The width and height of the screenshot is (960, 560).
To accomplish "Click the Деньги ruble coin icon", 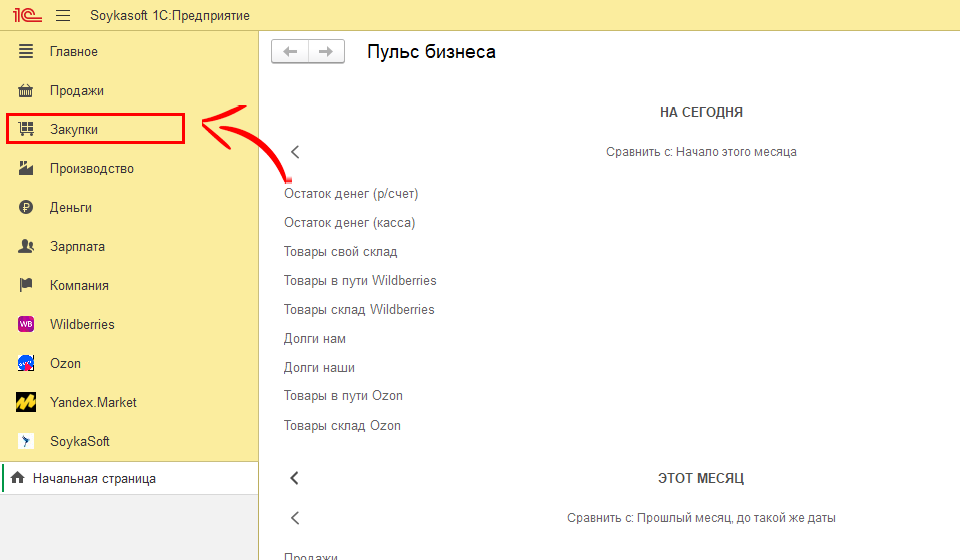I will [x=27, y=207].
